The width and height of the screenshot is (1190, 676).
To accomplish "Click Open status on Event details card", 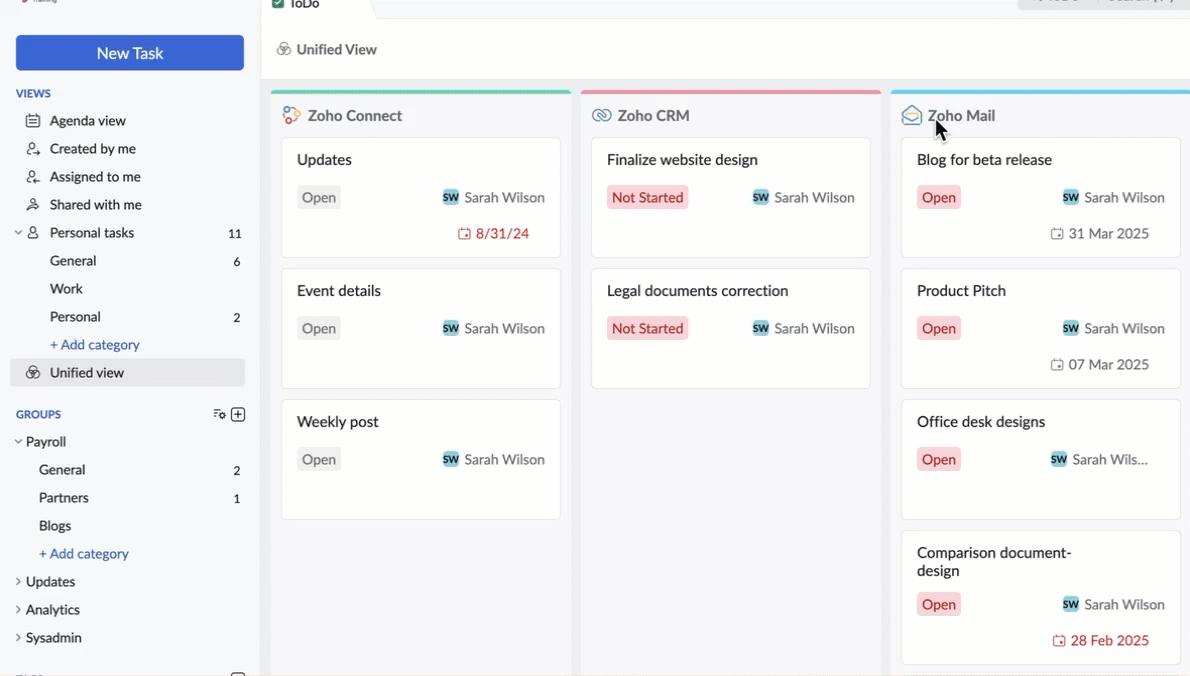I will point(319,329).
